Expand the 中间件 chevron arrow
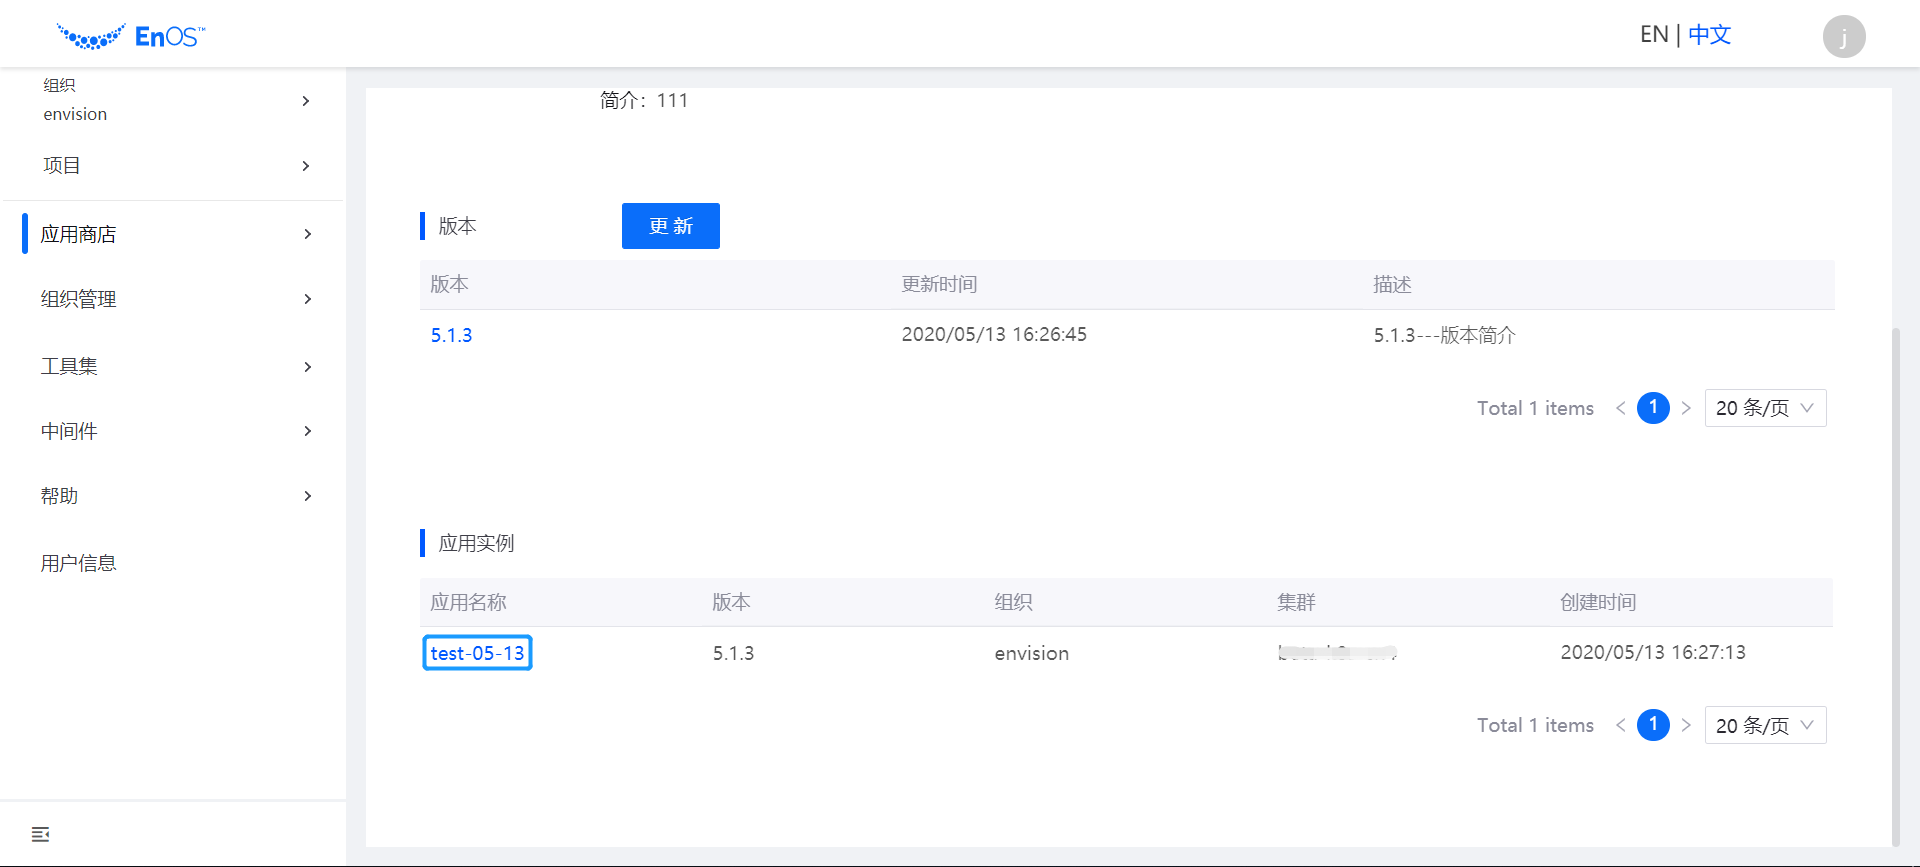1920x867 pixels. (307, 431)
